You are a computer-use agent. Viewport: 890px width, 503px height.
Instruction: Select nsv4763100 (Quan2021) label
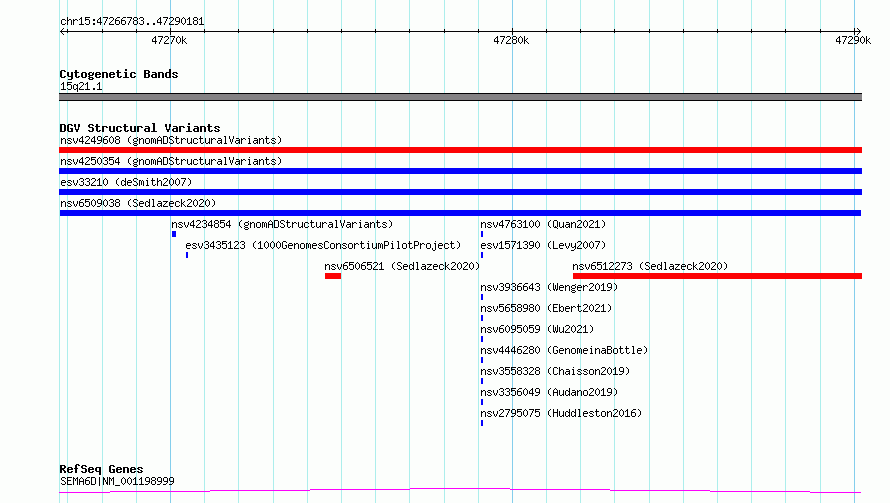click(x=543, y=224)
